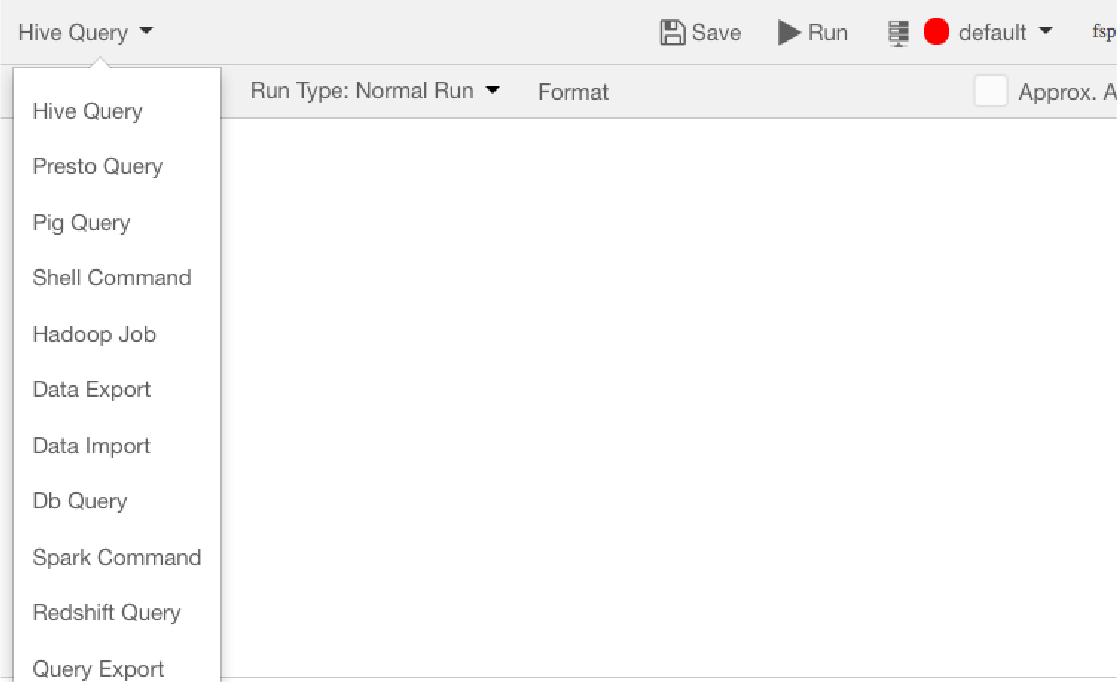Viewport: 1117px width, 682px height.
Task: Click the floppy disk Save icon
Action: [672, 33]
